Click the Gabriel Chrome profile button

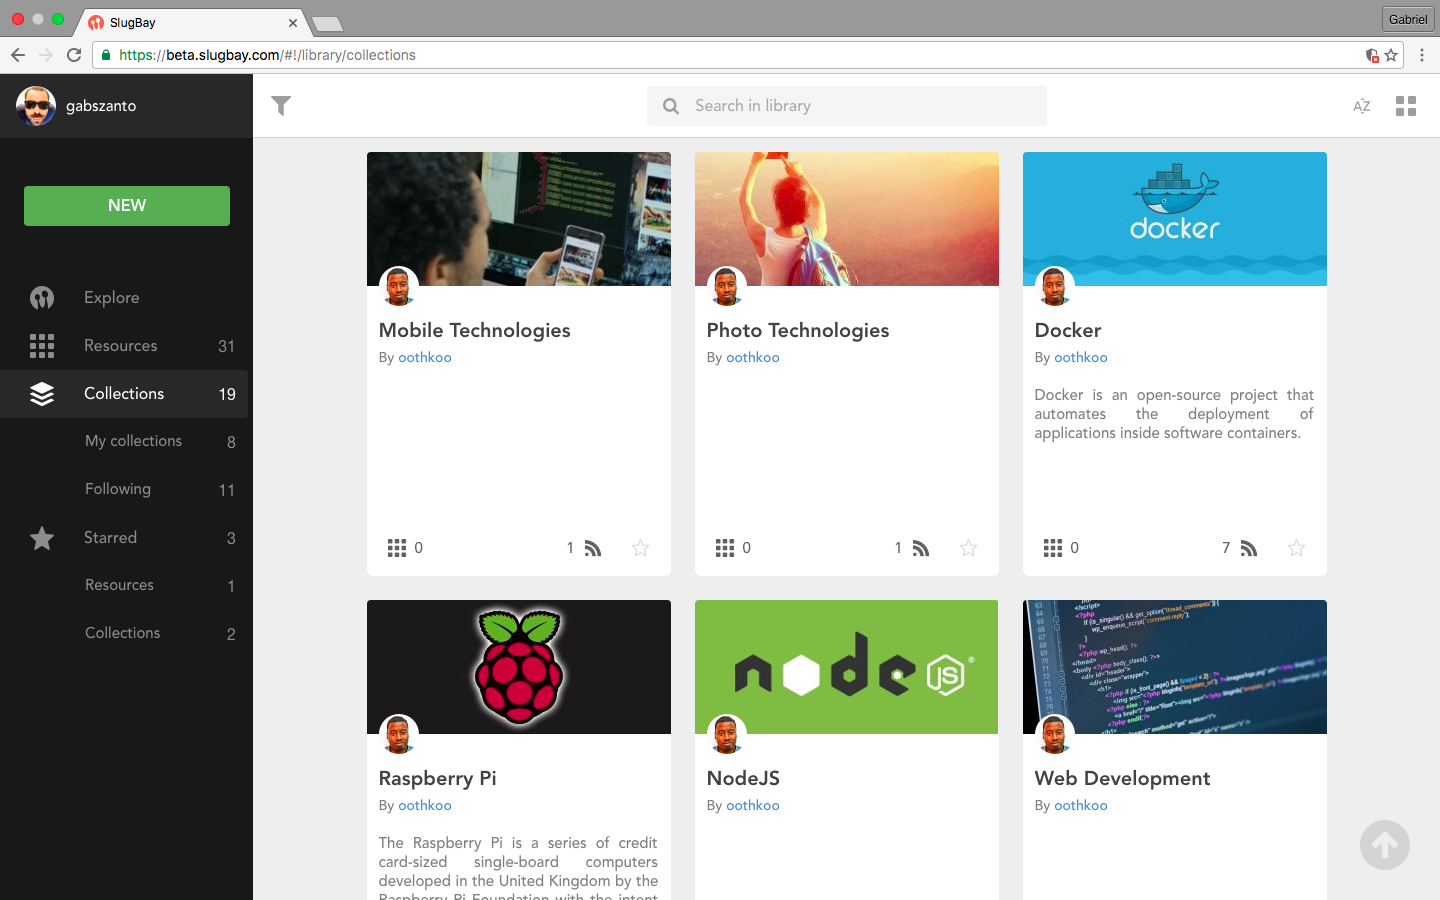point(1408,19)
